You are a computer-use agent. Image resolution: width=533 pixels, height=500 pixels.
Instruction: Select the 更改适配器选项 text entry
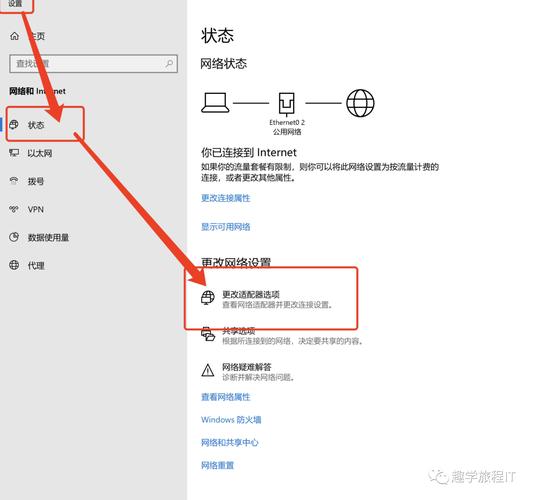point(251,294)
